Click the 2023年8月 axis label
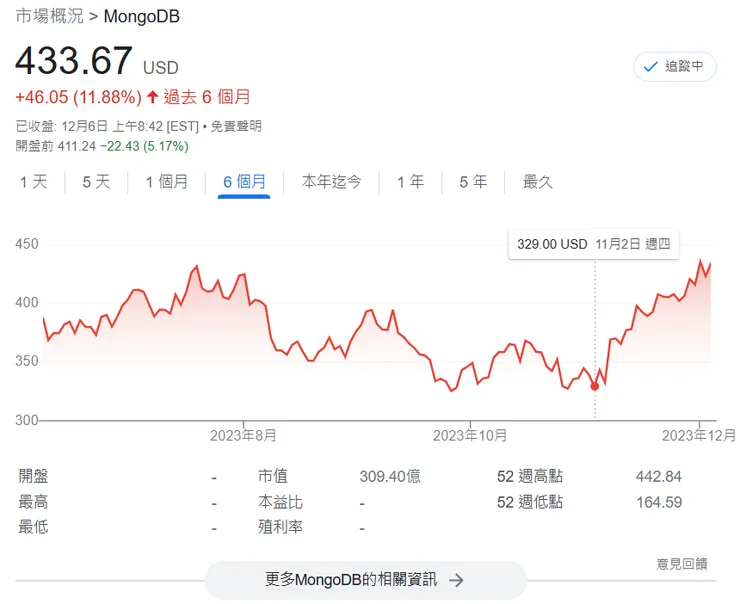This screenshot has width=740, height=604. (x=243, y=436)
